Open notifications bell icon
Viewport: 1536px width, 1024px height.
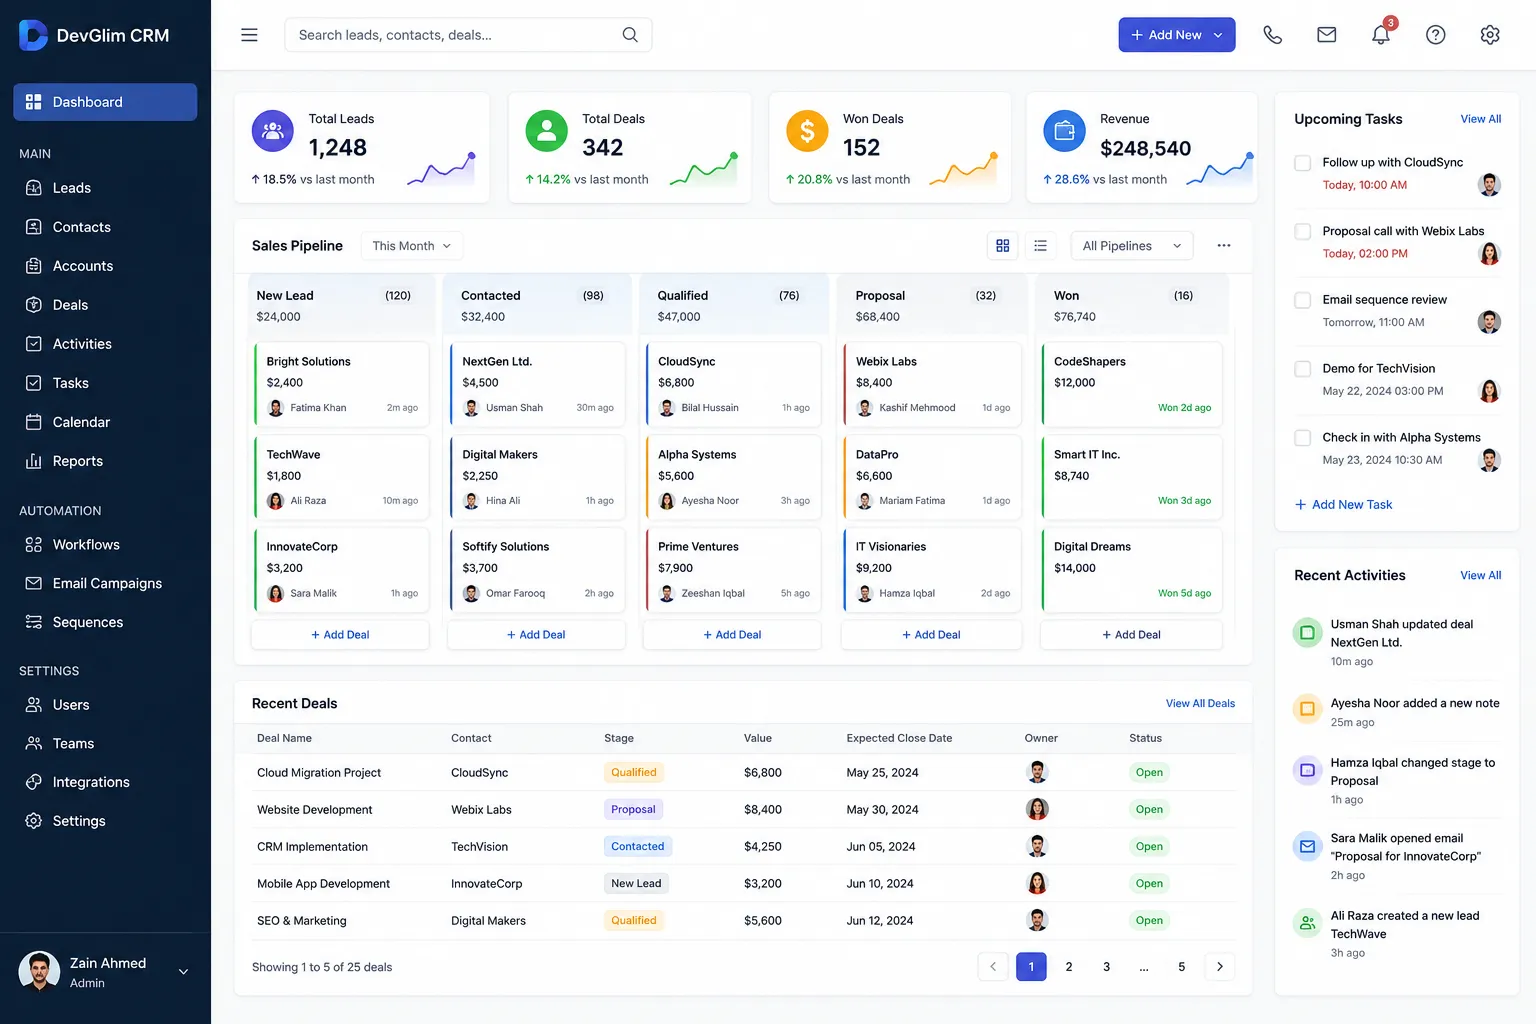click(x=1381, y=35)
